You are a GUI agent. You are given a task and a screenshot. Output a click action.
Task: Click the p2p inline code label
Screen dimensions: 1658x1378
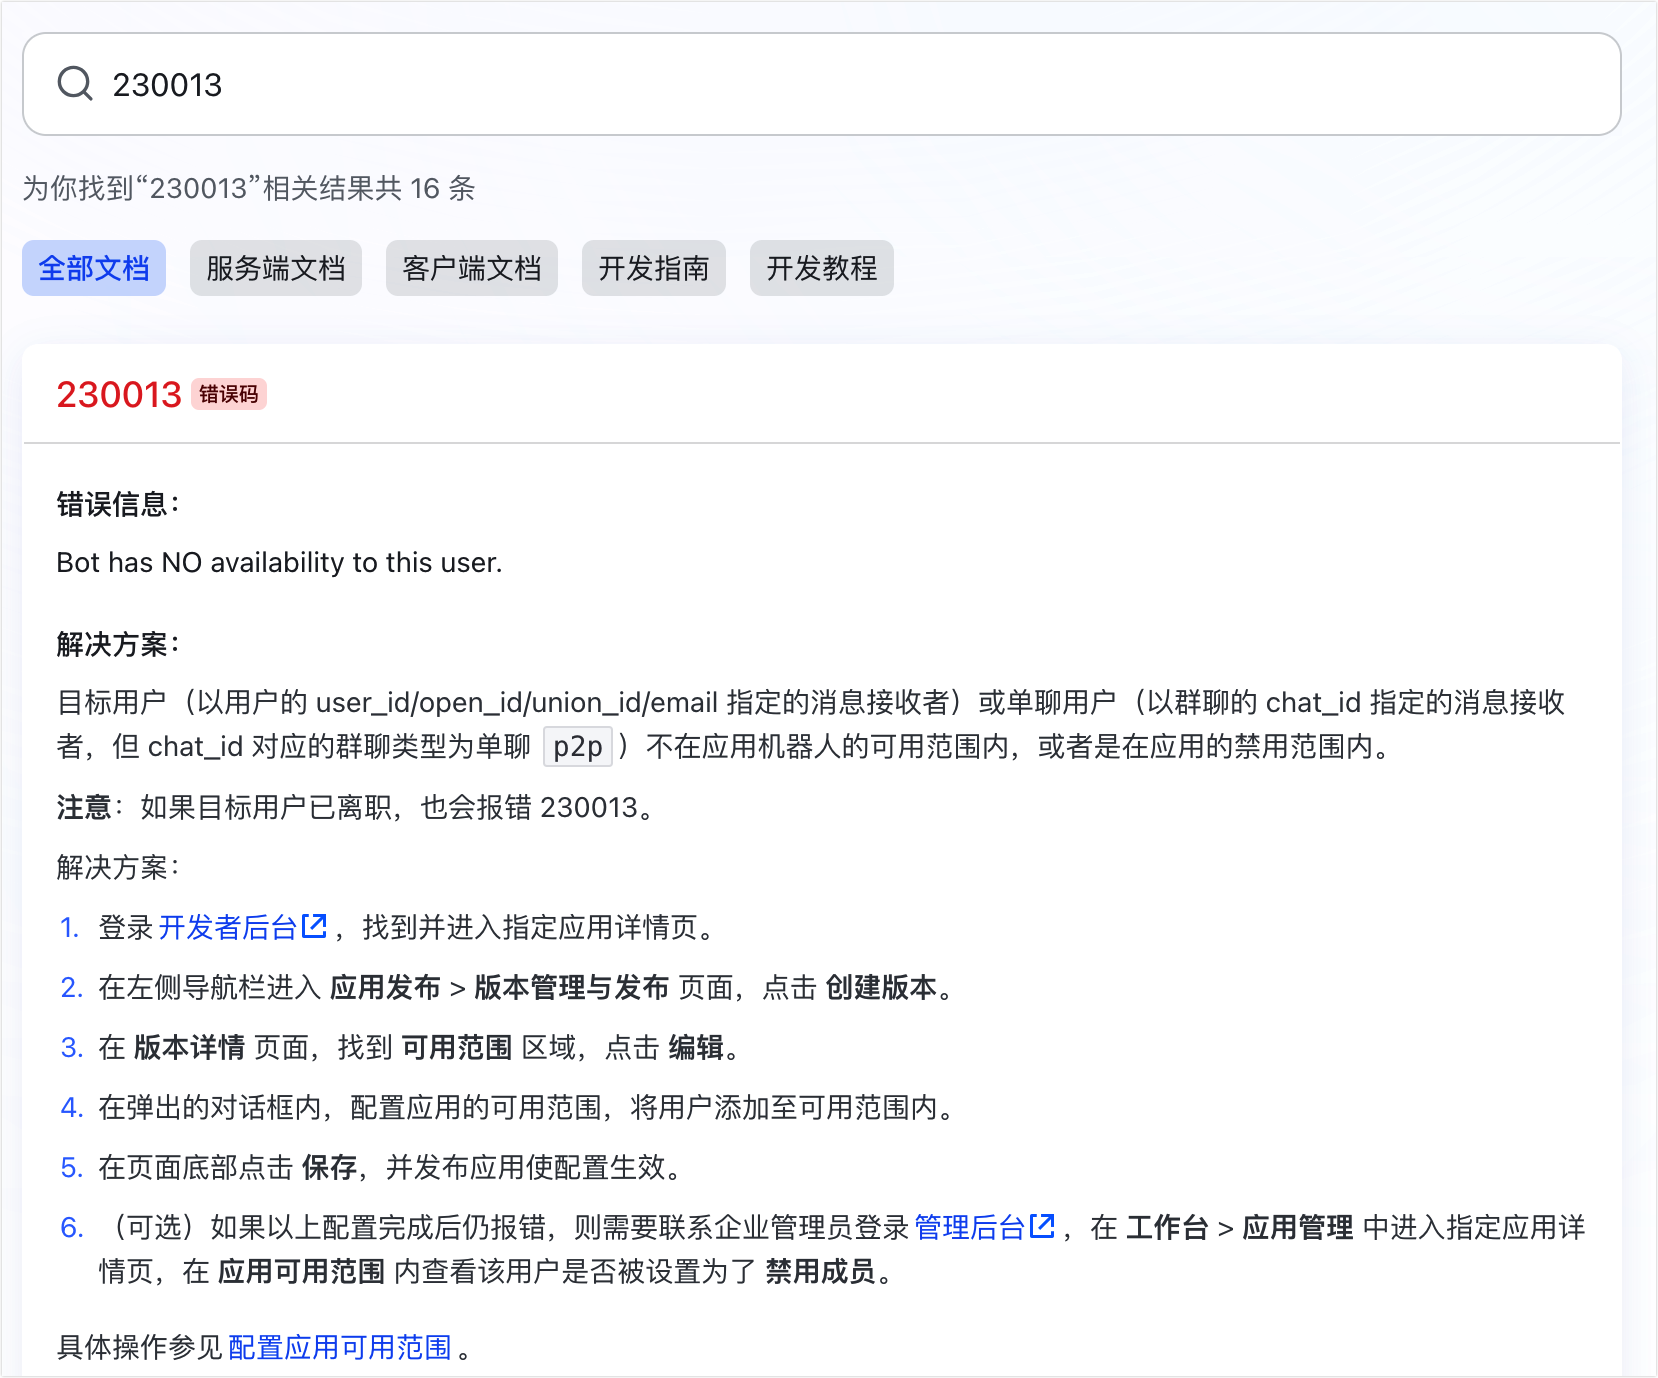click(x=577, y=747)
